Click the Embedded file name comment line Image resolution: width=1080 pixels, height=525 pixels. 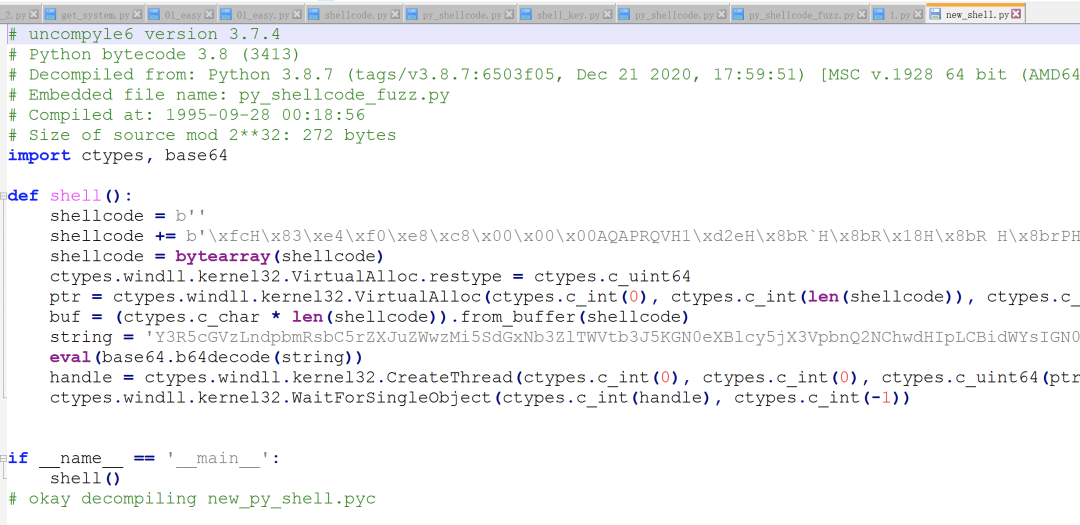point(229,94)
